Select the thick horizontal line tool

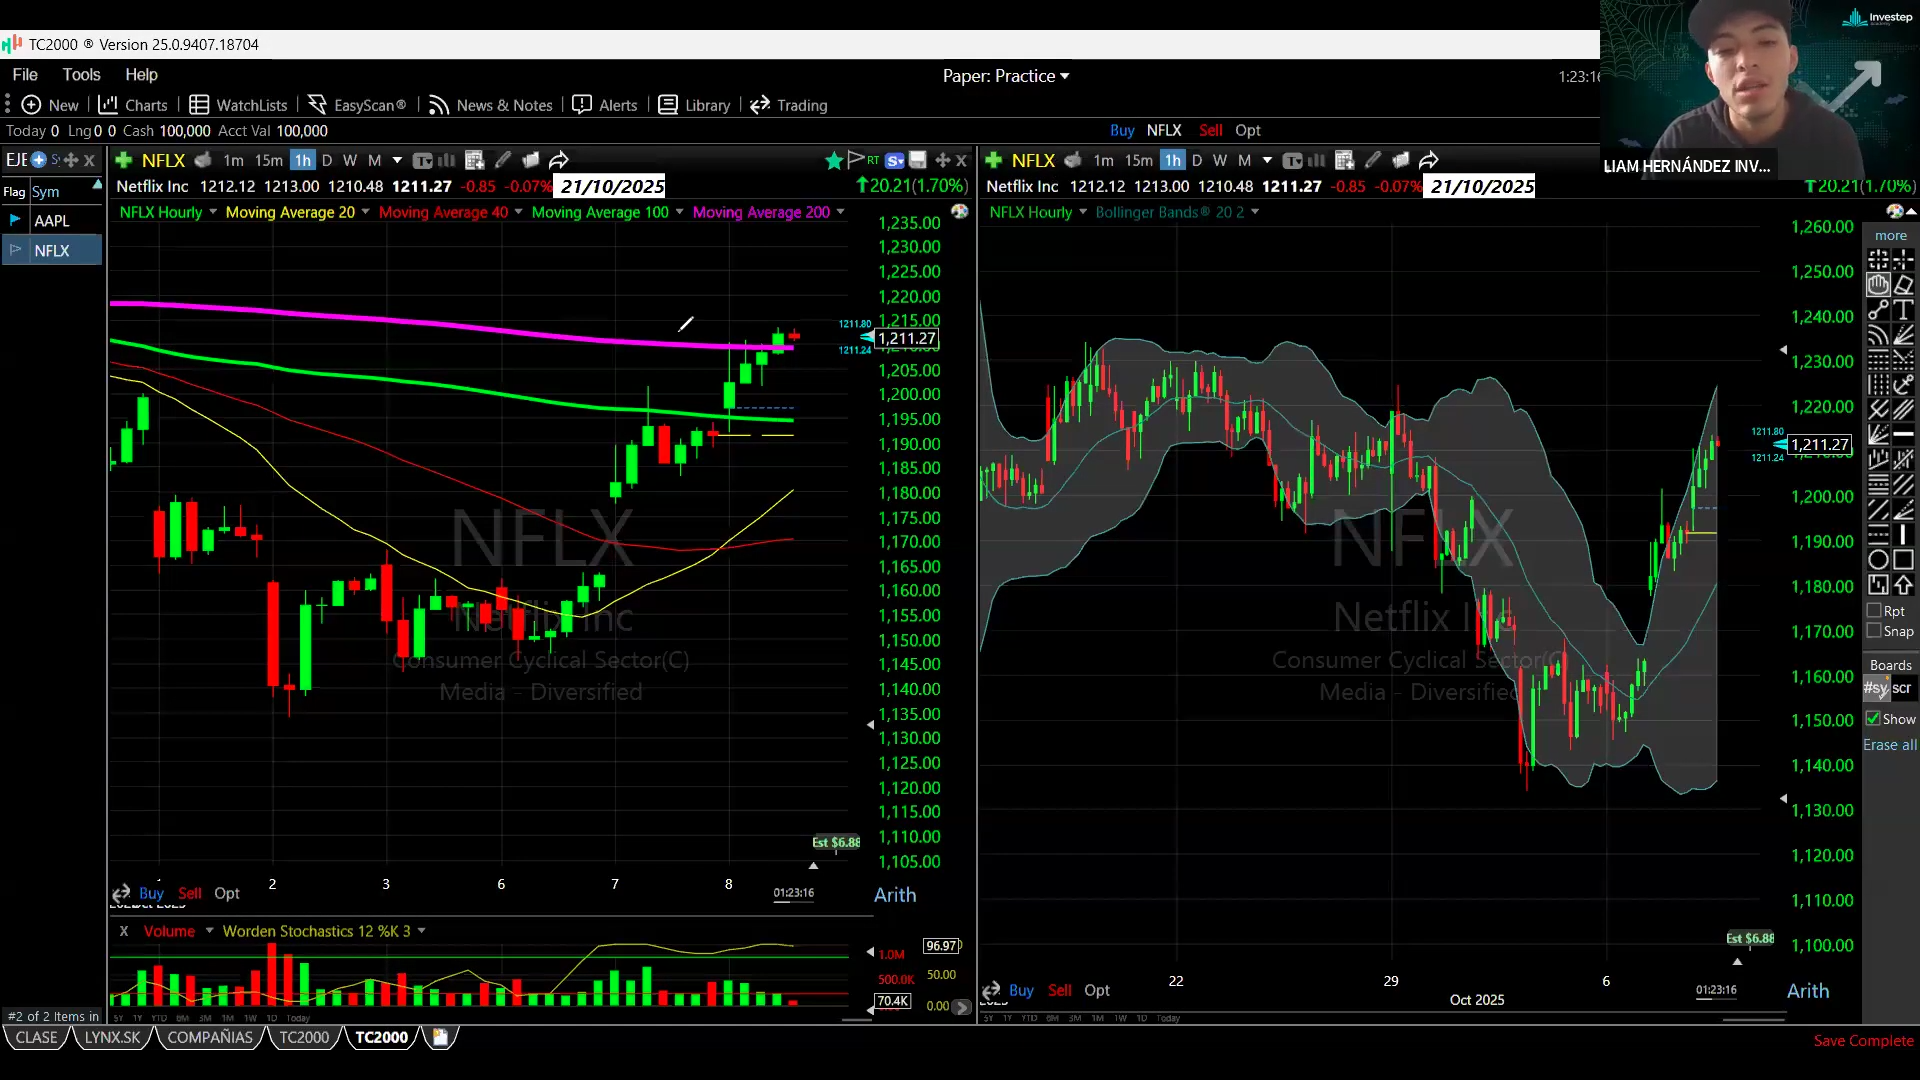pyautogui.click(x=1903, y=435)
